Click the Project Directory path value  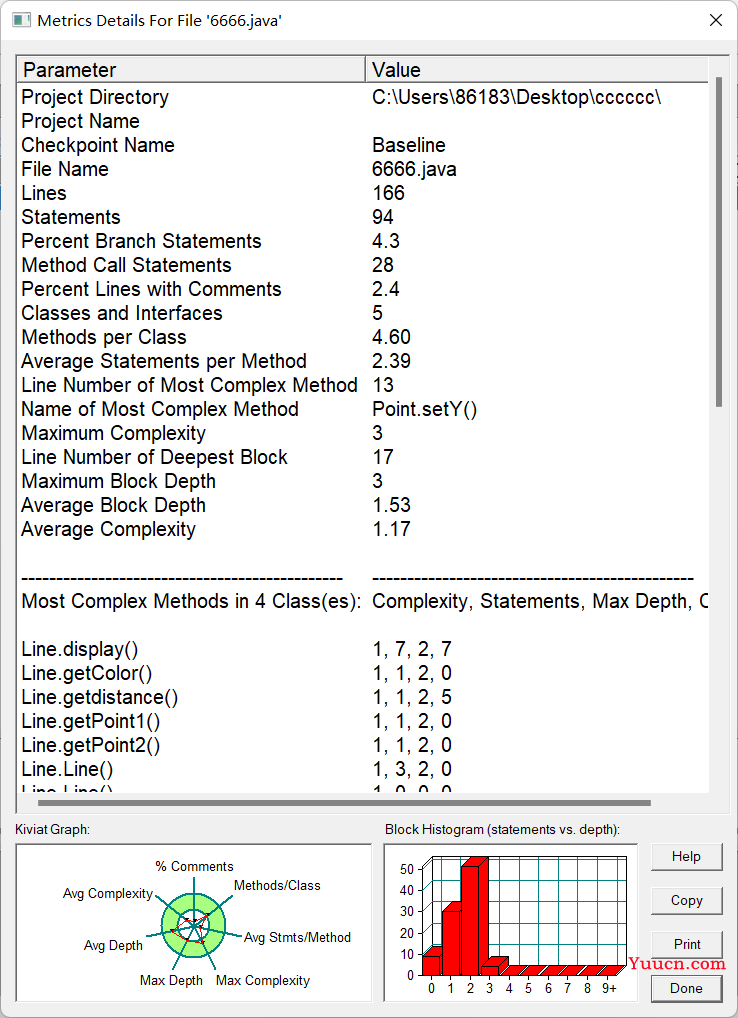pos(517,97)
